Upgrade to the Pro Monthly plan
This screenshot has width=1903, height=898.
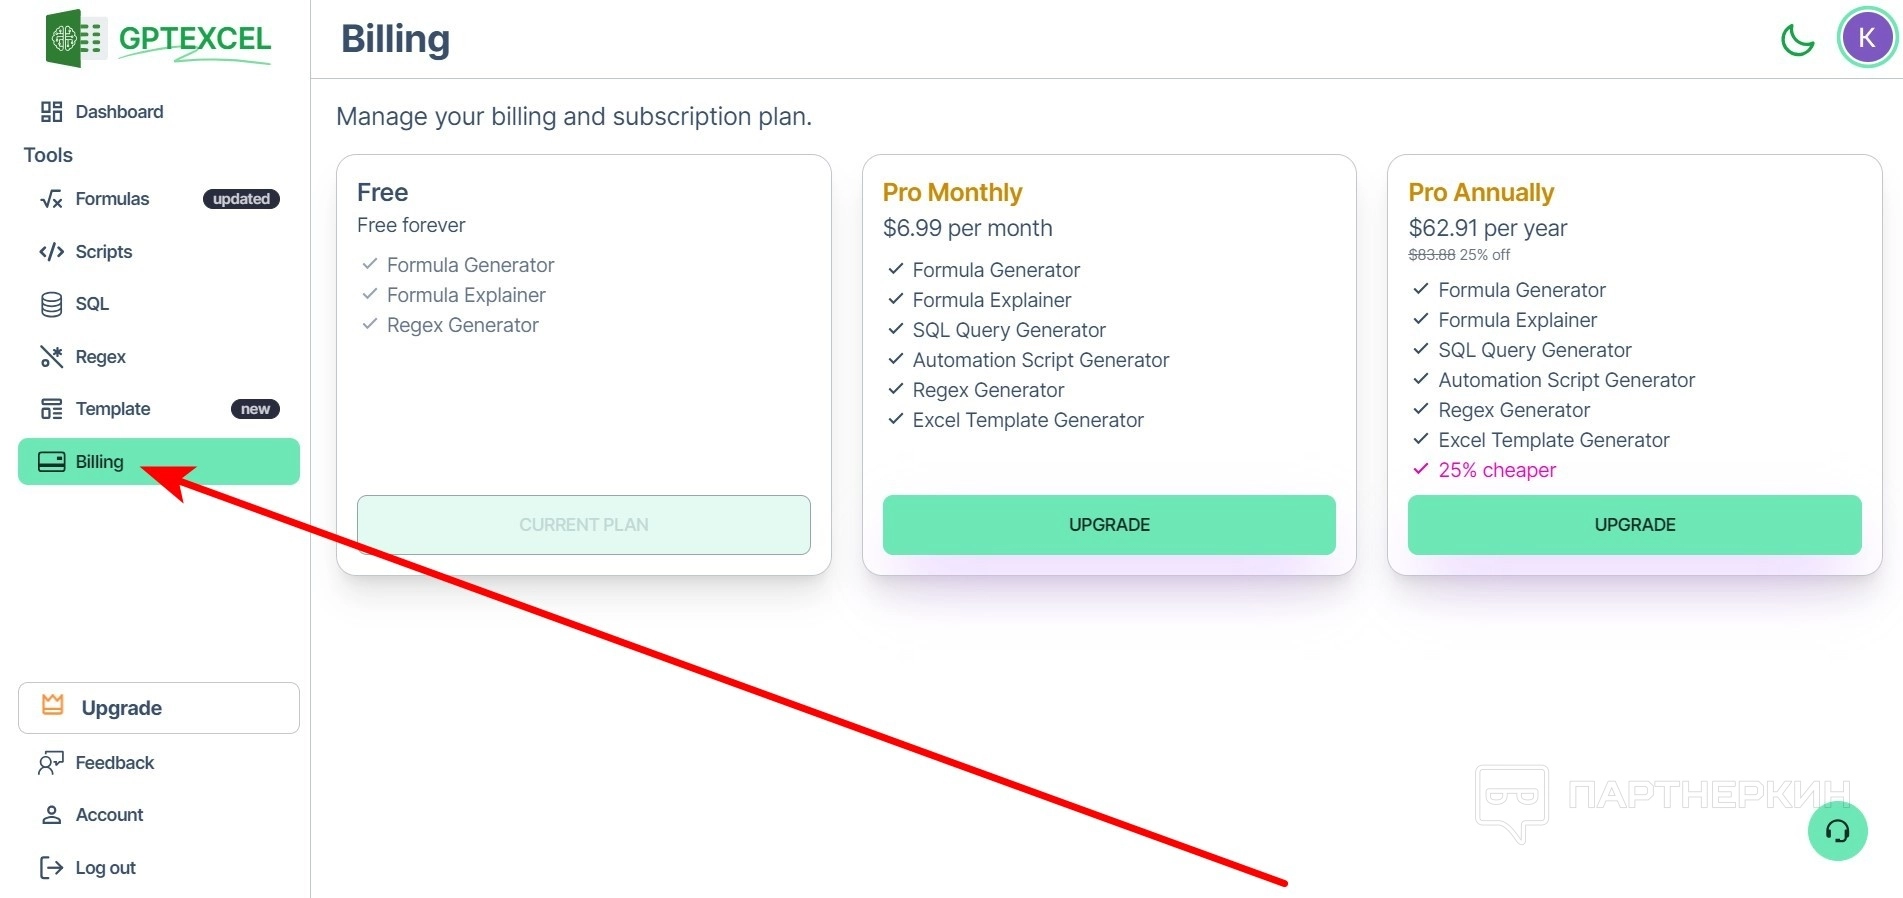click(x=1109, y=525)
